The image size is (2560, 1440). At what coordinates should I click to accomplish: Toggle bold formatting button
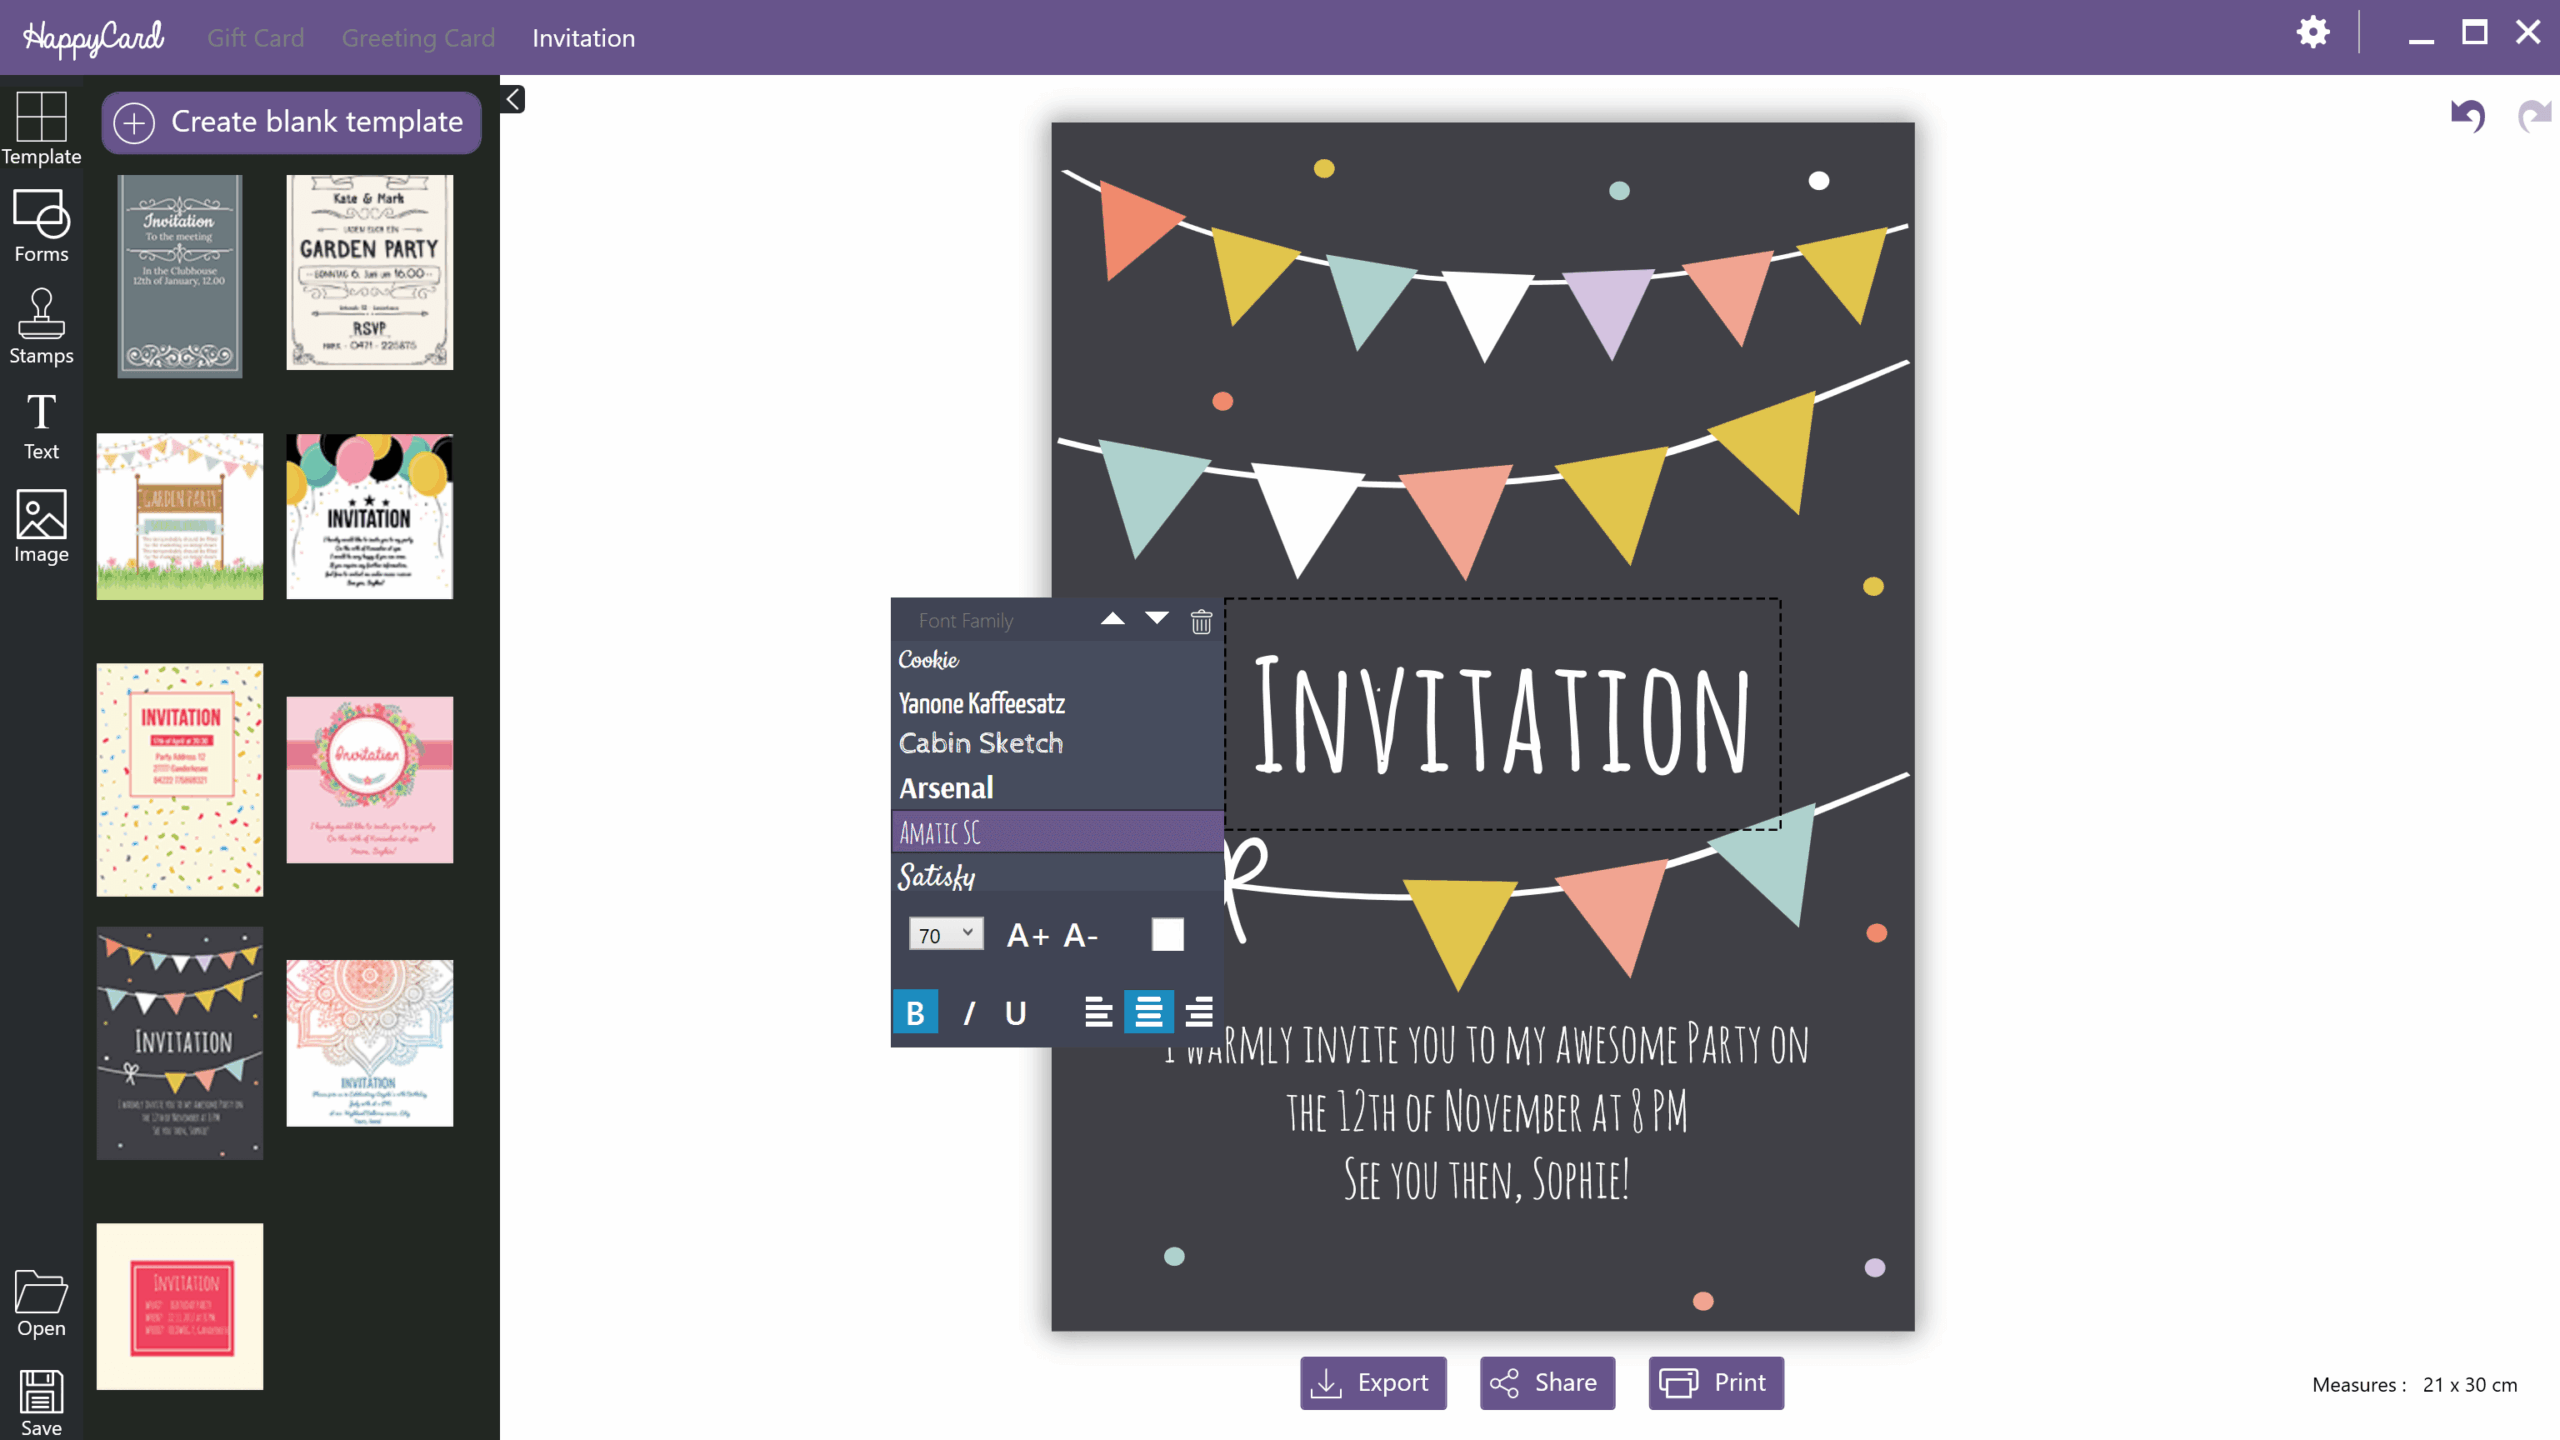click(x=914, y=1013)
